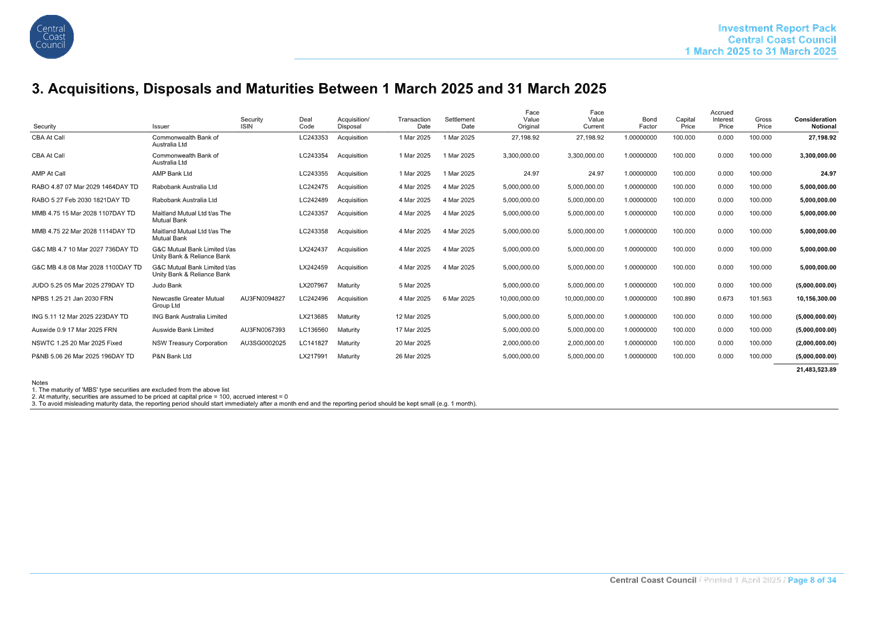
Task: Click 'G&C MB 4.8 08 Mar 2028 1100DAY TD' security
Action: (x=87, y=267)
